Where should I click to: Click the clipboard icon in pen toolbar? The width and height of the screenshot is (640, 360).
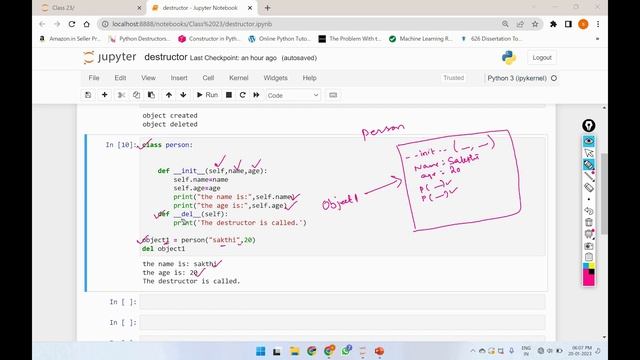point(589,257)
